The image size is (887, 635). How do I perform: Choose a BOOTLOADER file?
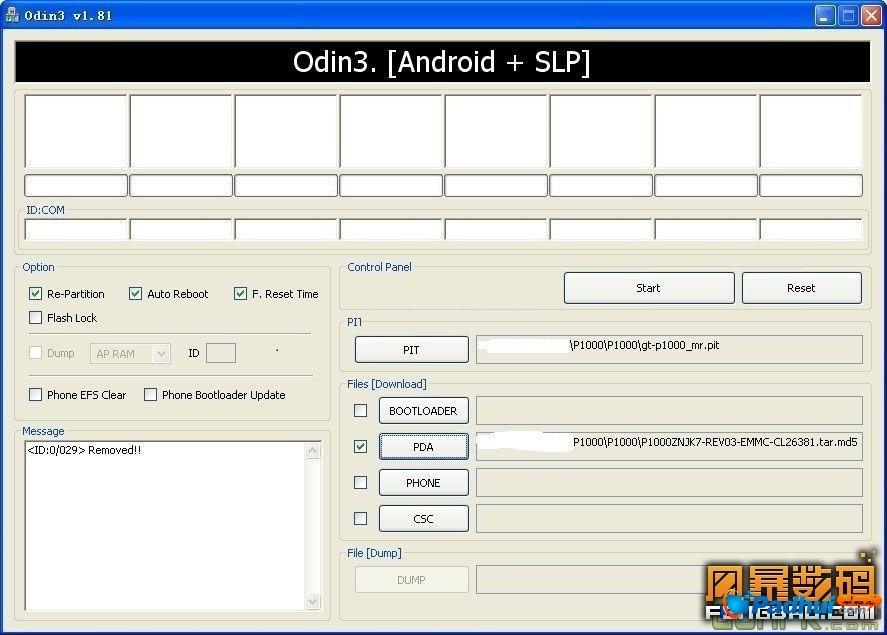point(424,411)
